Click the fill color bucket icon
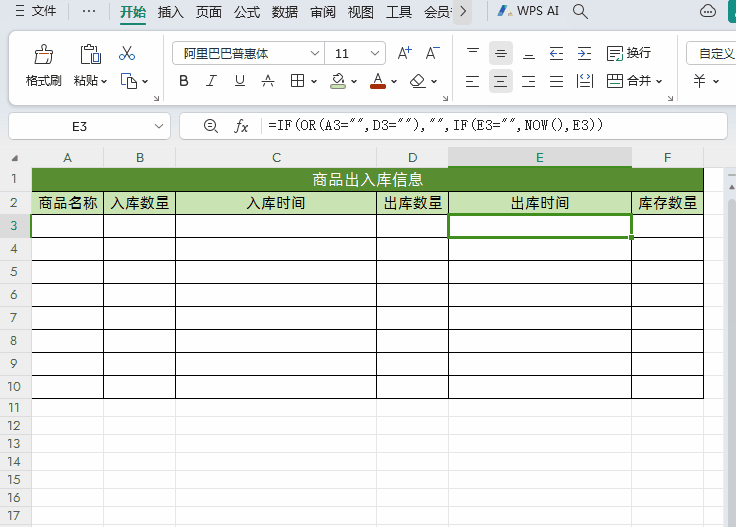The image size is (736, 527). tap(338, 81)
